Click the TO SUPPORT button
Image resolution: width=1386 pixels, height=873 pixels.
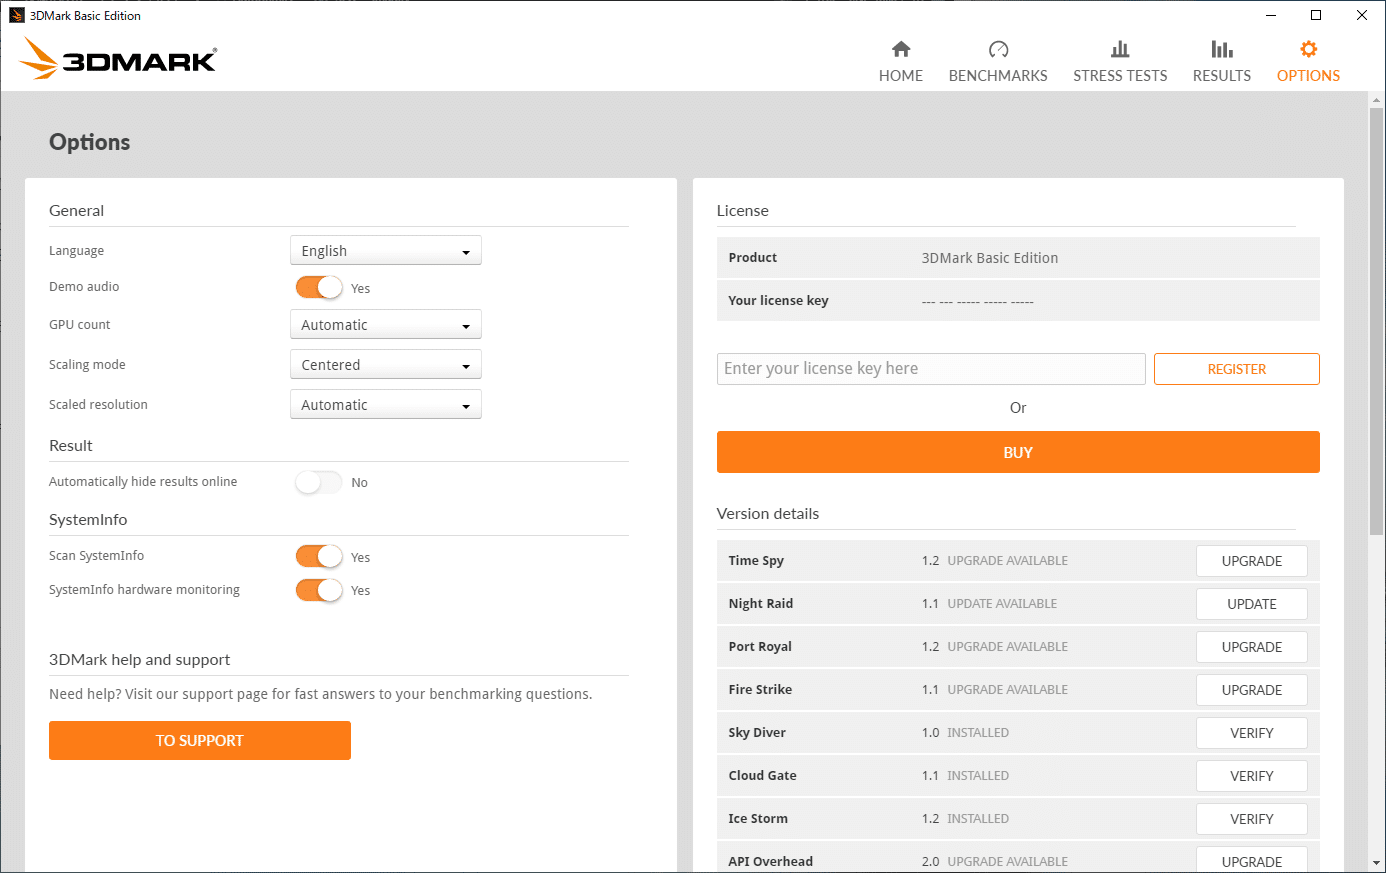pyautogui.click(x=200, y=740)
